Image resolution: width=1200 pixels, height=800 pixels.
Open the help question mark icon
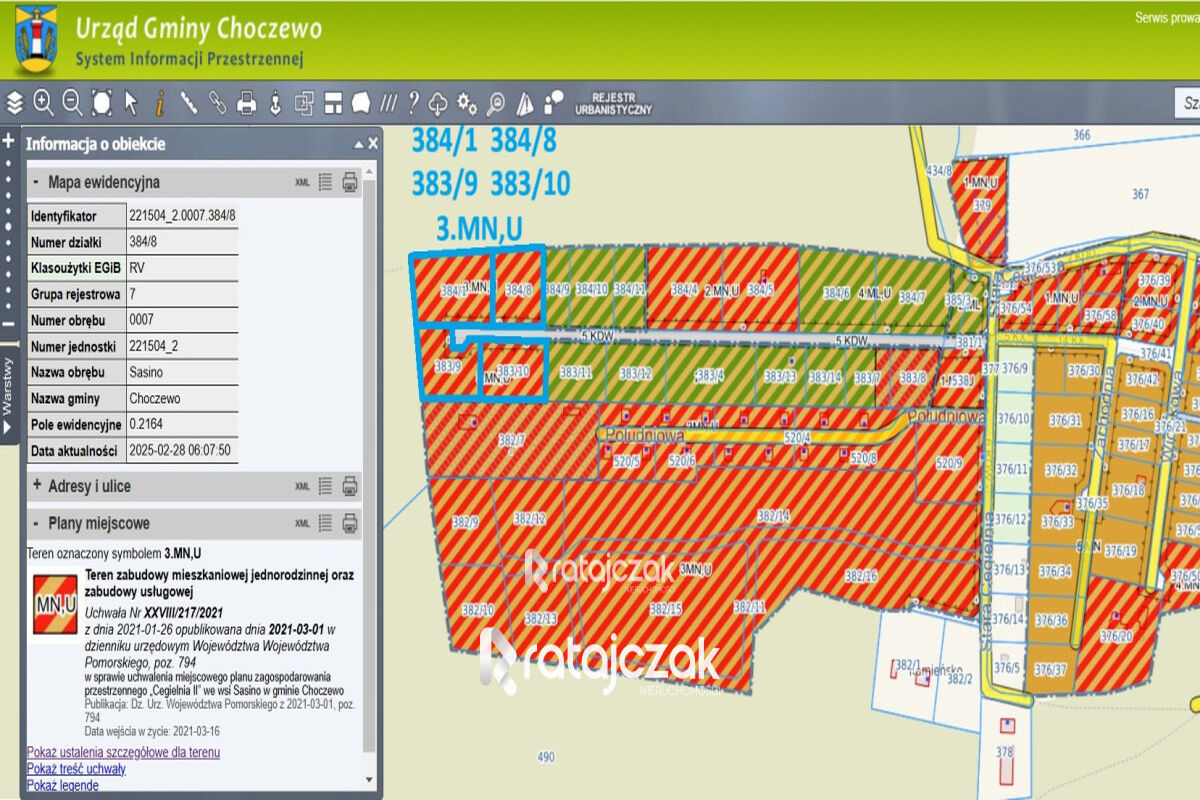412,103
